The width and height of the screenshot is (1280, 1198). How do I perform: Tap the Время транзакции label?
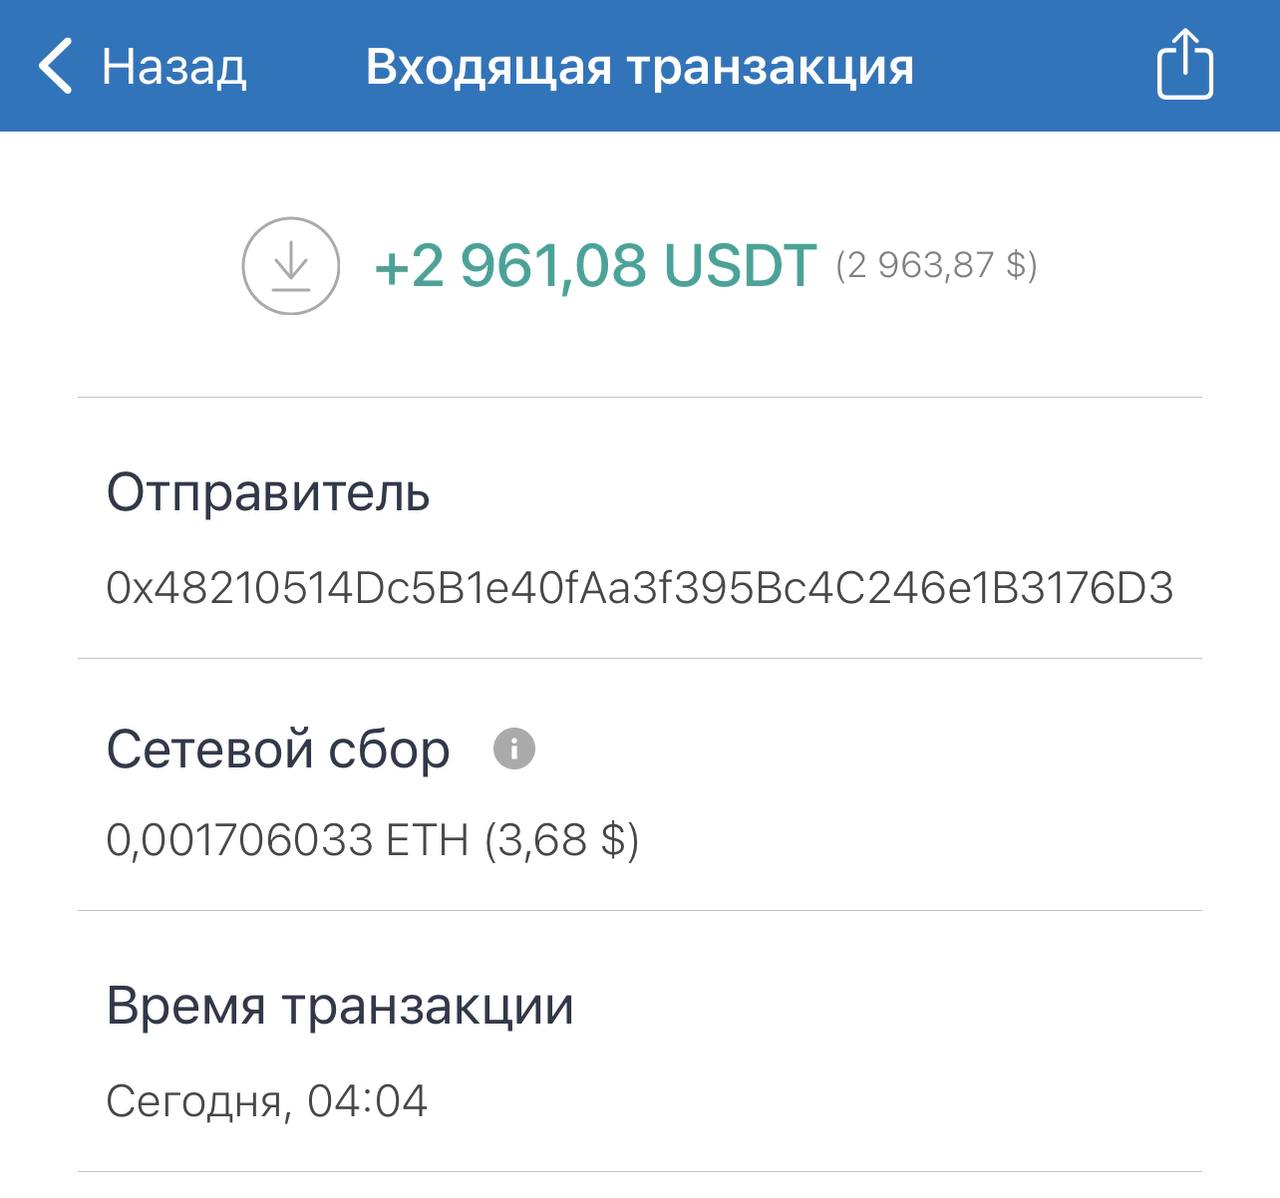point(340,1006)
